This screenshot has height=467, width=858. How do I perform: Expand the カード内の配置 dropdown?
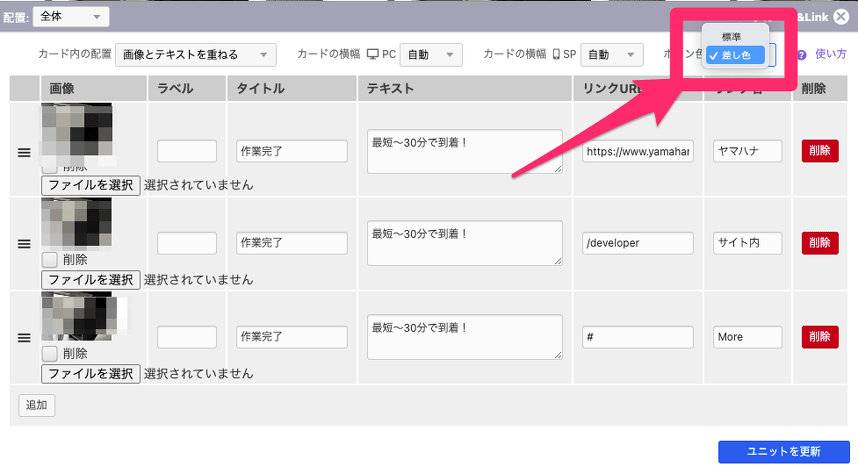[x=196, y=55]
